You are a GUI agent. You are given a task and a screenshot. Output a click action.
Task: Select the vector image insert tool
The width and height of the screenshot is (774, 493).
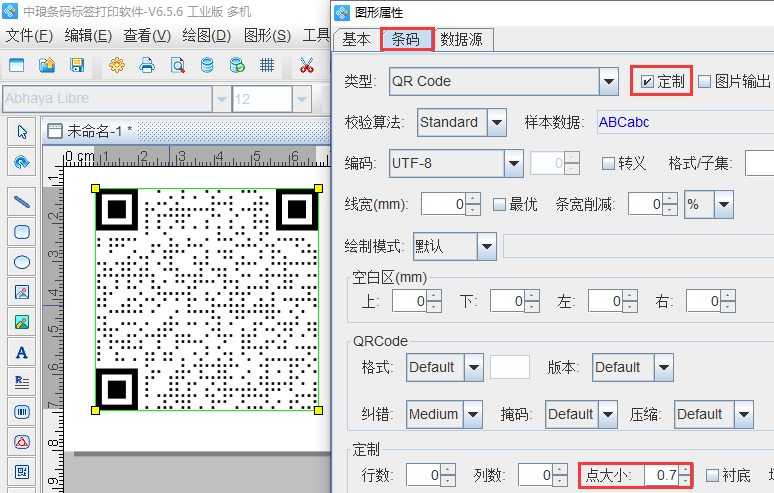[x=22, y=292]
